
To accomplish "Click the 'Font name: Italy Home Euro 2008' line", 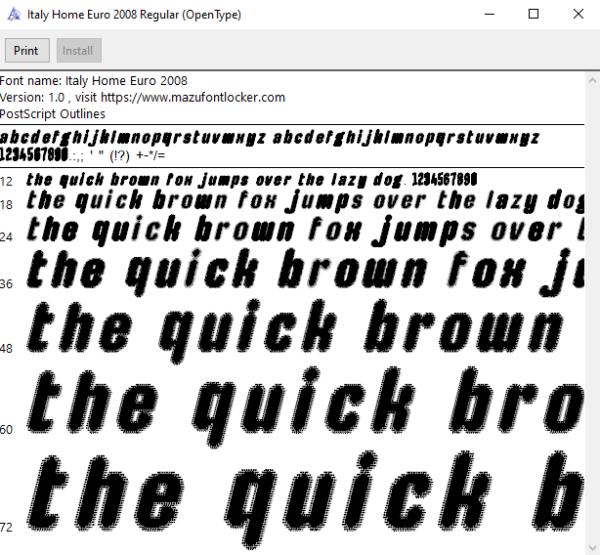I will (94, 81).
